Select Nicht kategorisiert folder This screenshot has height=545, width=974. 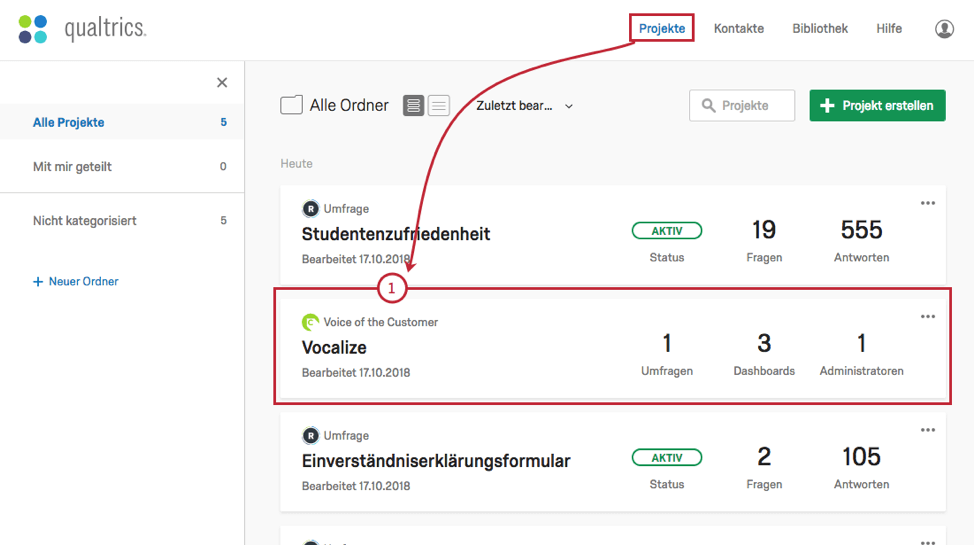point(122,221)
